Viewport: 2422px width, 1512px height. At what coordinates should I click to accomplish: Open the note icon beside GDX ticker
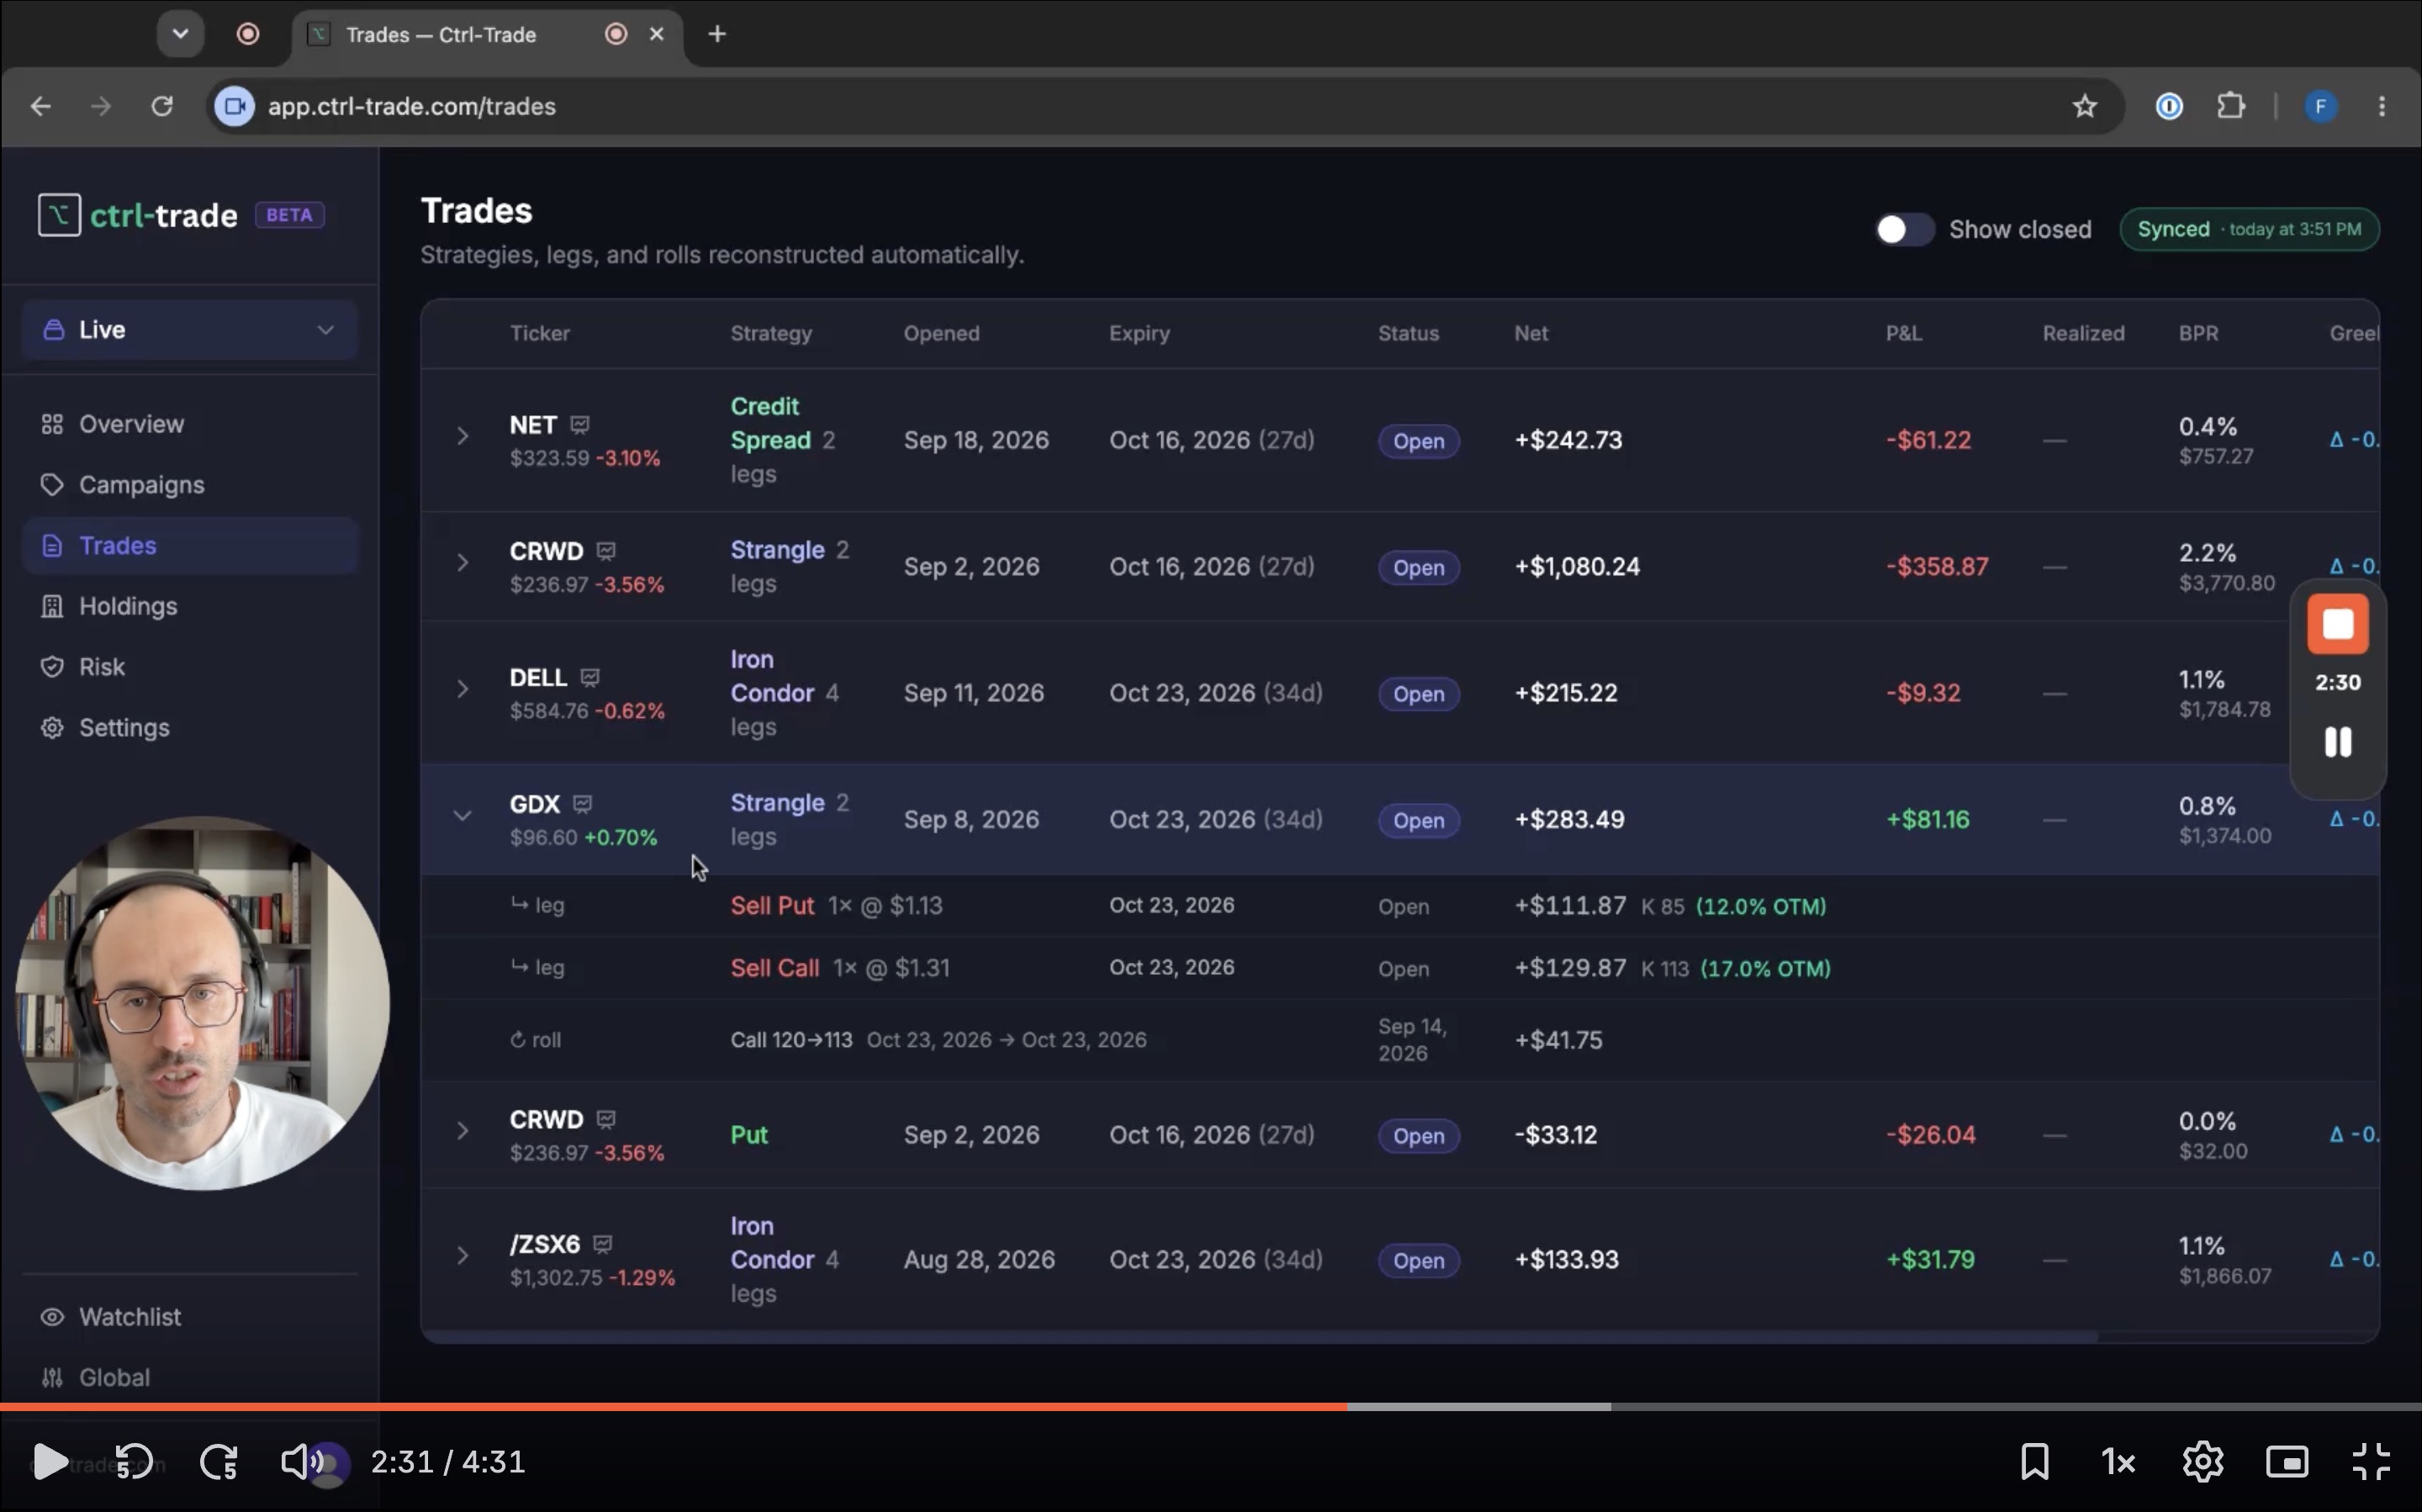[x=583, y=804]
